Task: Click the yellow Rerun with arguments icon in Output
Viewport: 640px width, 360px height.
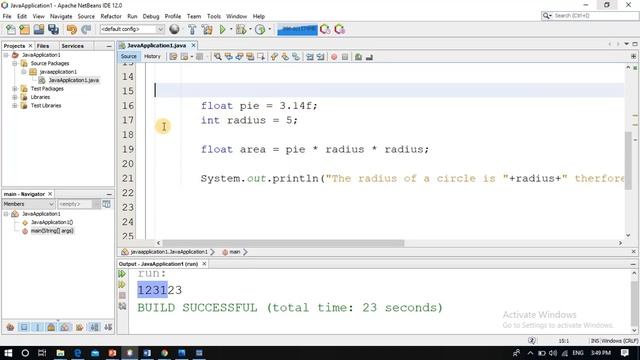Action: [122, 284]
